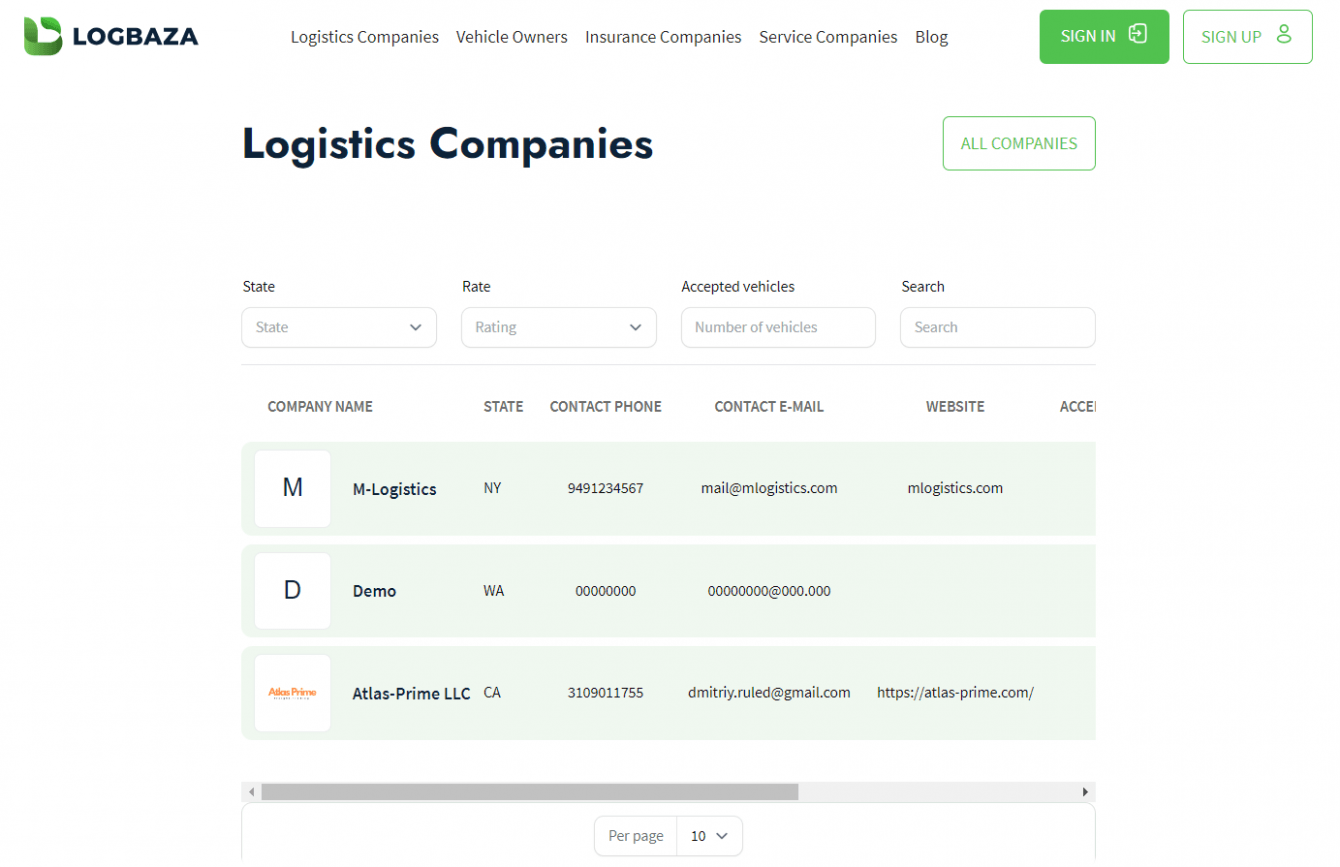This screenshot has width=1340, height=867.
Task: Click the Atlas-Prime logo thumbnail
Action: [292, 693]
